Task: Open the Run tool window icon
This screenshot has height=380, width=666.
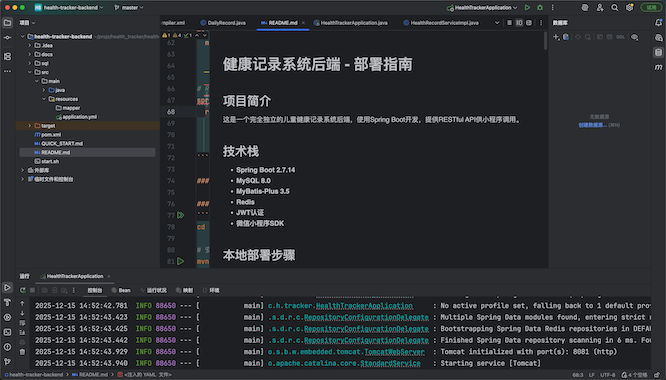Action: (8, 287)
